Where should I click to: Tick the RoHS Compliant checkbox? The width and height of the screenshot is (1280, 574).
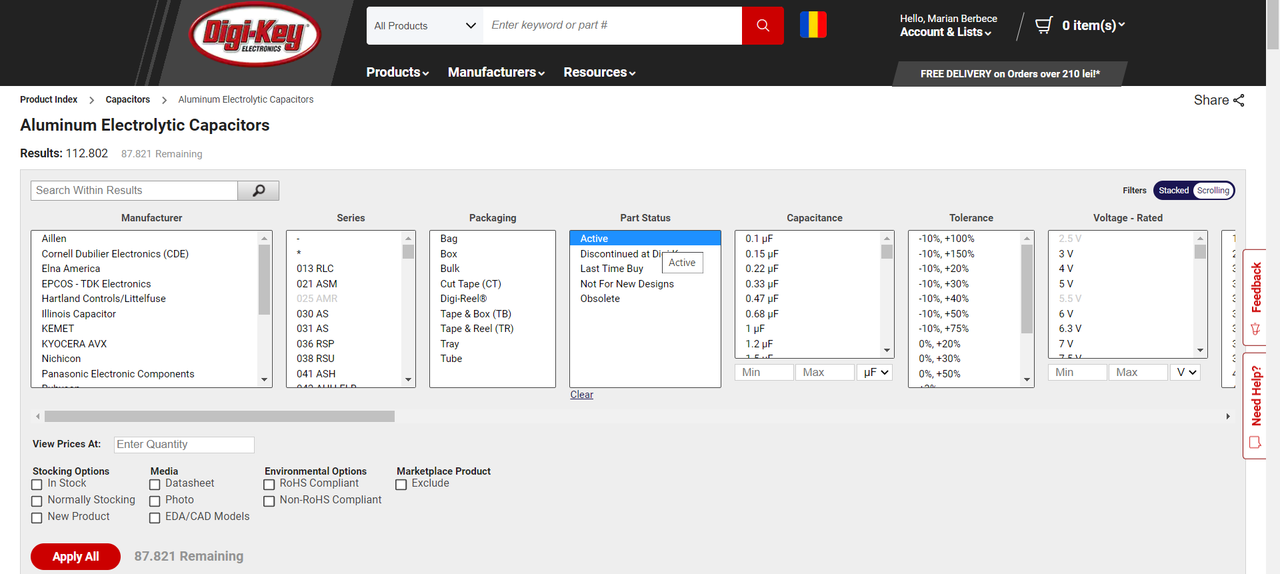pyautogui.click(x=269, y=485)
